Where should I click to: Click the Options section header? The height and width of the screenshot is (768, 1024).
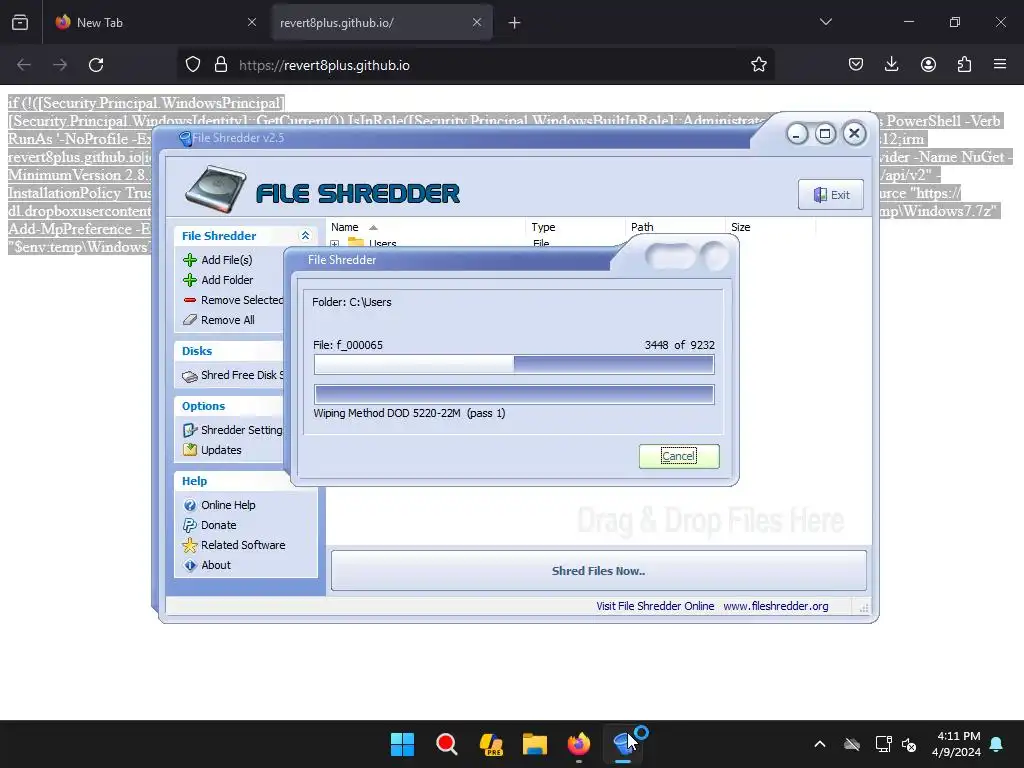[203, 406]
